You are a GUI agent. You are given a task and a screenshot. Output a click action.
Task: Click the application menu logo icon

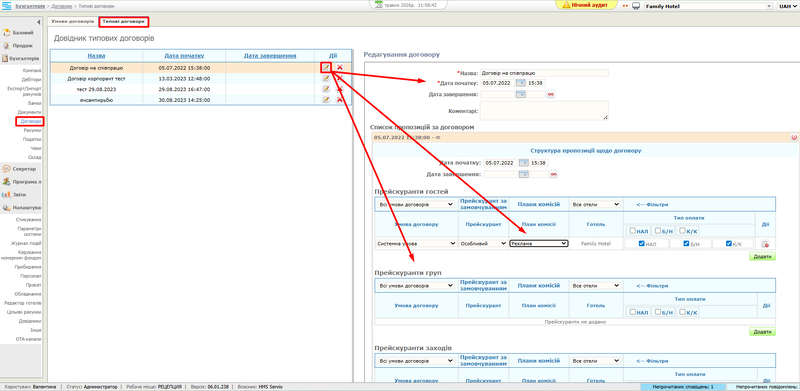(6, 6)
